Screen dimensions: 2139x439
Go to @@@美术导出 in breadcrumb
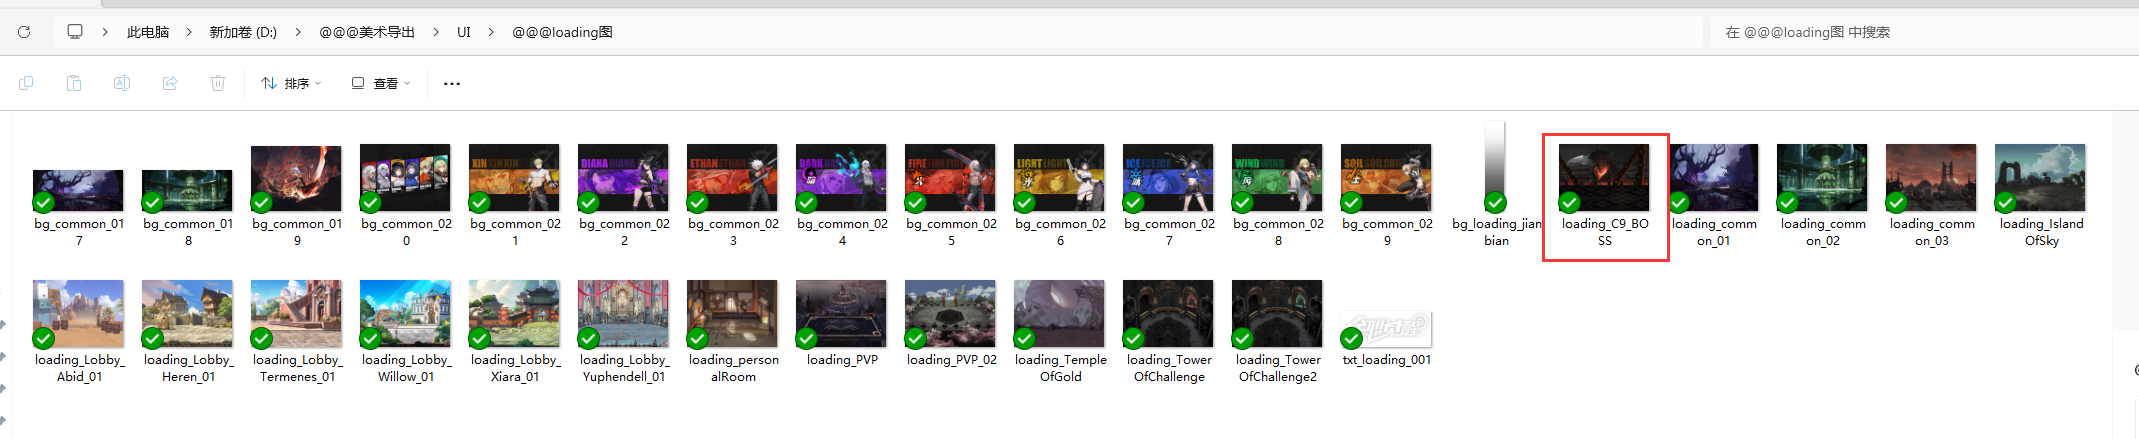367,32
